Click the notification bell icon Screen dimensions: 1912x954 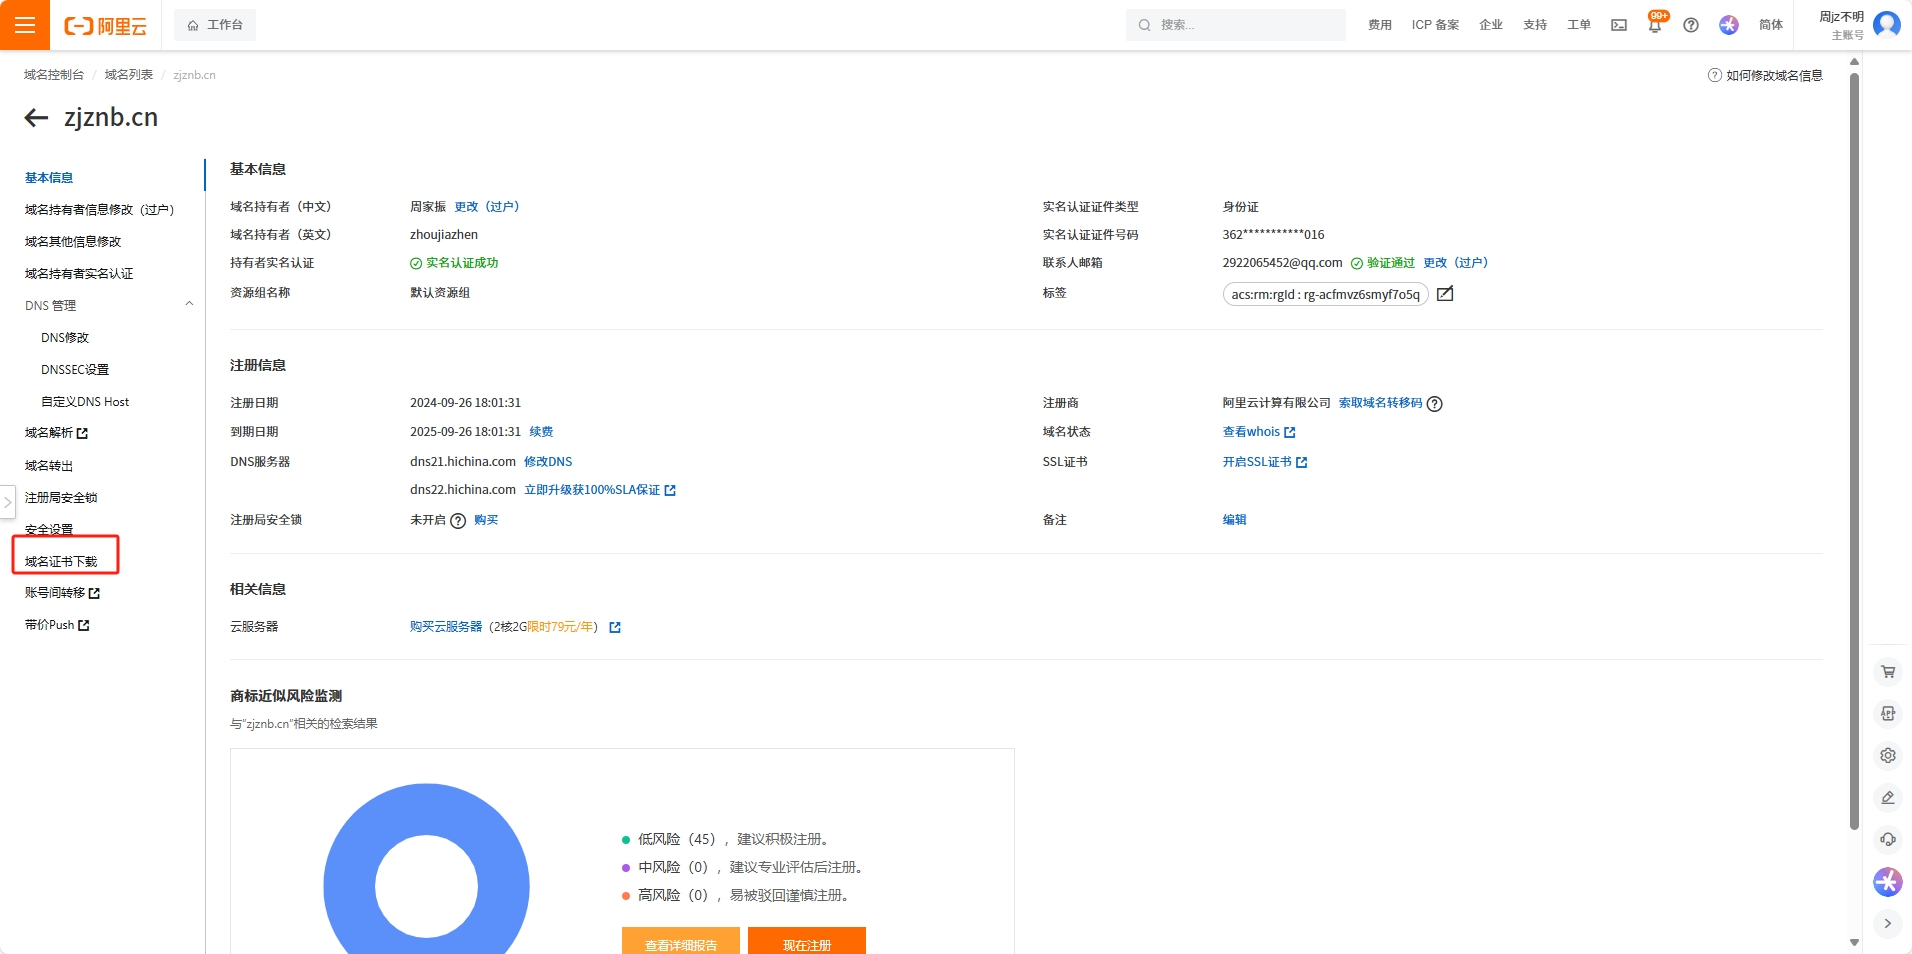point(1655,26)
